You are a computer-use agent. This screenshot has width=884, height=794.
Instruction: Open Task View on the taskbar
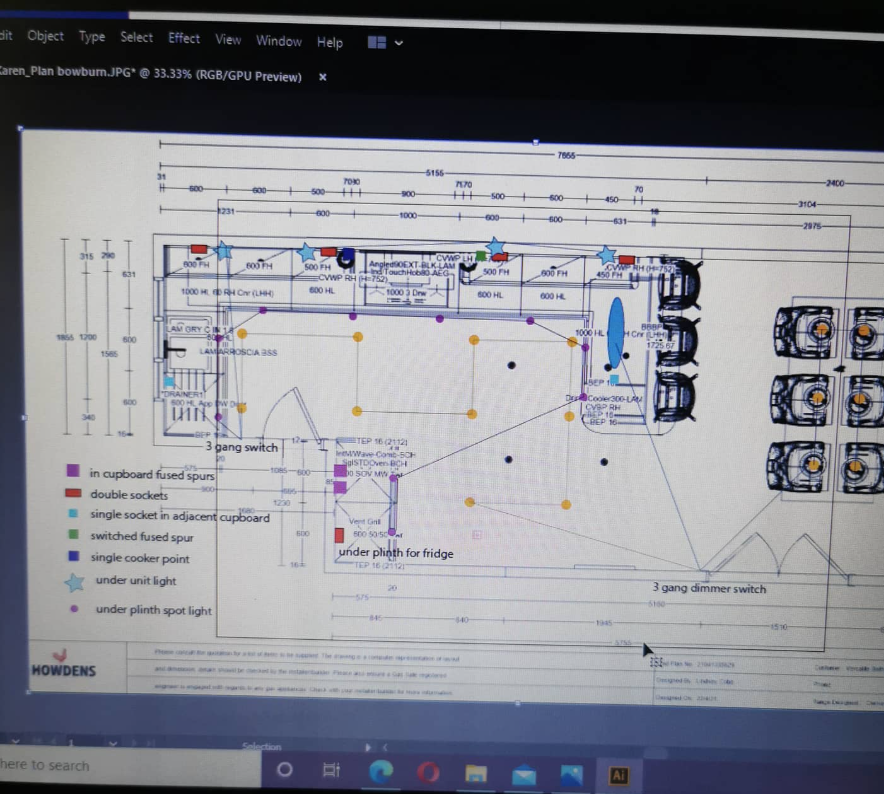(332, 771)
